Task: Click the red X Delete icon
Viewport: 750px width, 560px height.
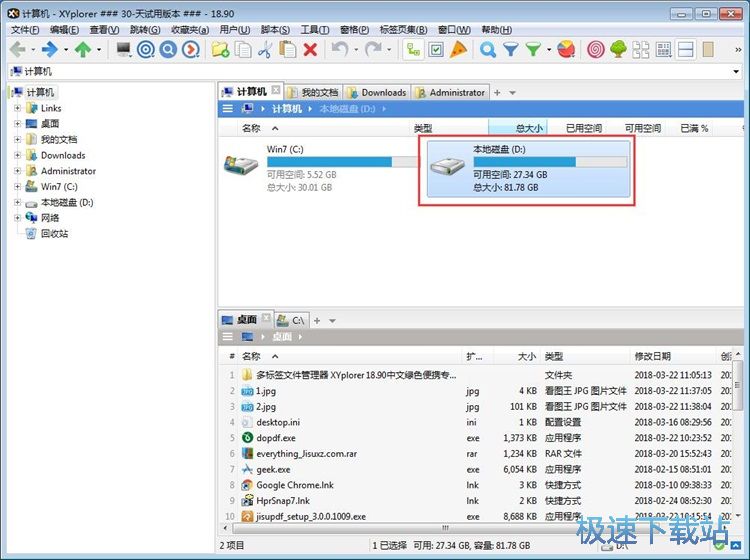Action: click(310, 49)
